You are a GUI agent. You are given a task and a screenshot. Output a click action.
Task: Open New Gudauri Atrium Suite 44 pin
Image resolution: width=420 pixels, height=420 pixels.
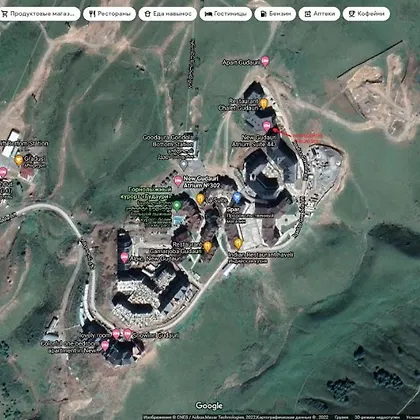(267, 126)
